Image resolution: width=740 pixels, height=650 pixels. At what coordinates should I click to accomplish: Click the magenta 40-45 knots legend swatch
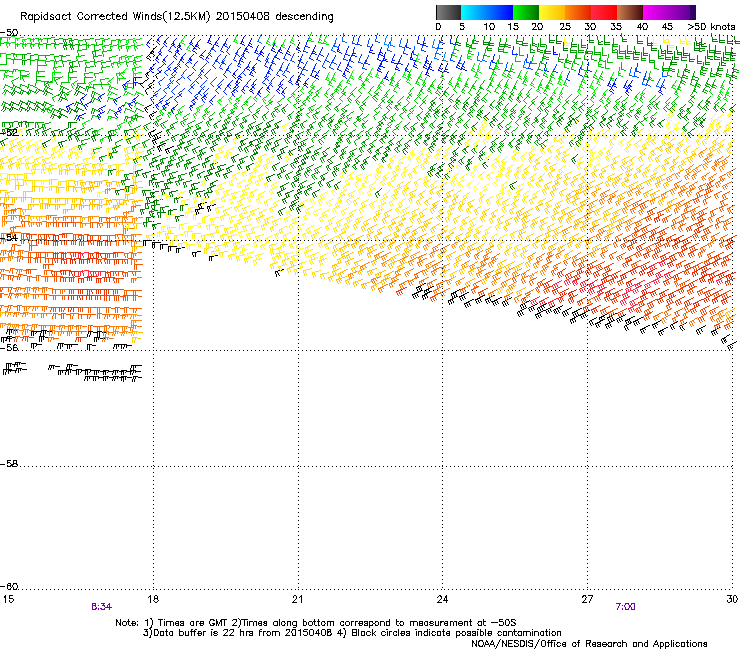(656, 12)
